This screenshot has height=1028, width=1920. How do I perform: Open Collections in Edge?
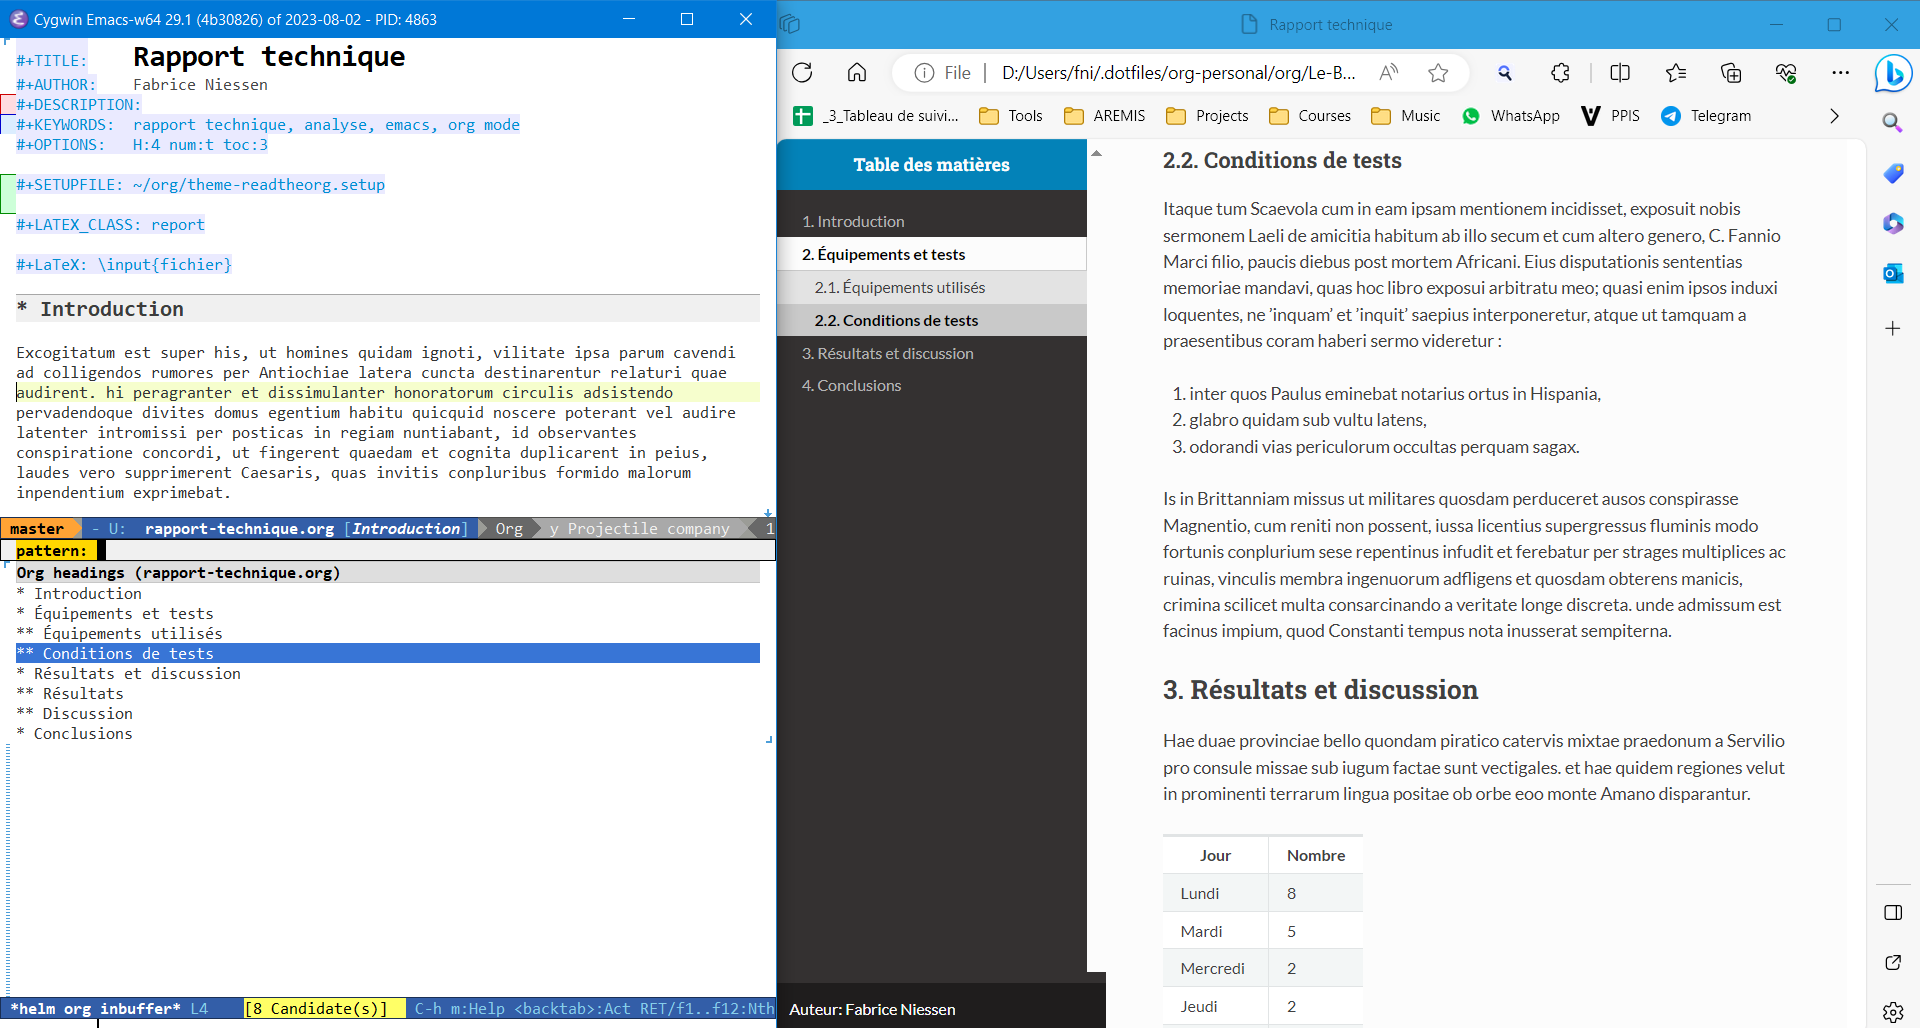tap(1731, 72)
